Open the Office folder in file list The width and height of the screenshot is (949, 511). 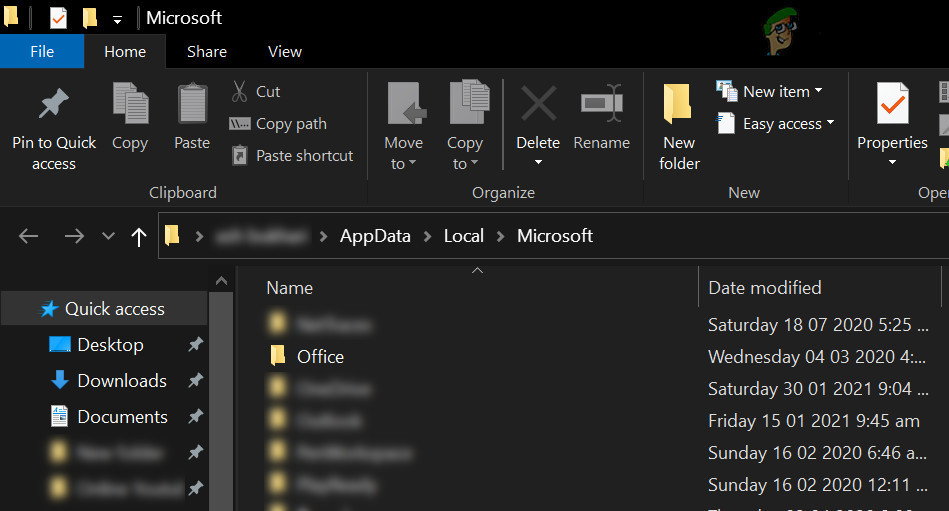(x=320, y=357)
